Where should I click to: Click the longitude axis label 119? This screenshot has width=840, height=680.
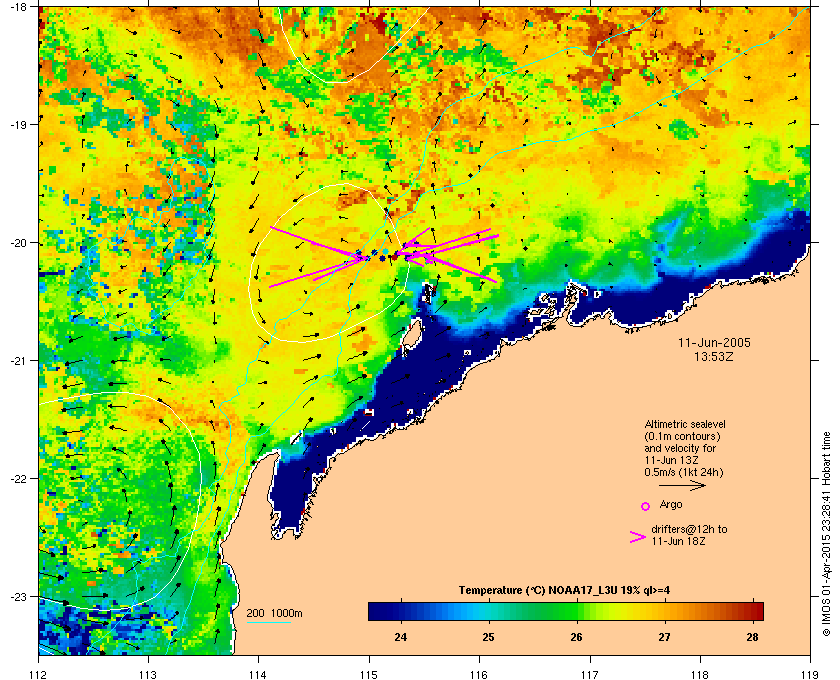(810, 674)
